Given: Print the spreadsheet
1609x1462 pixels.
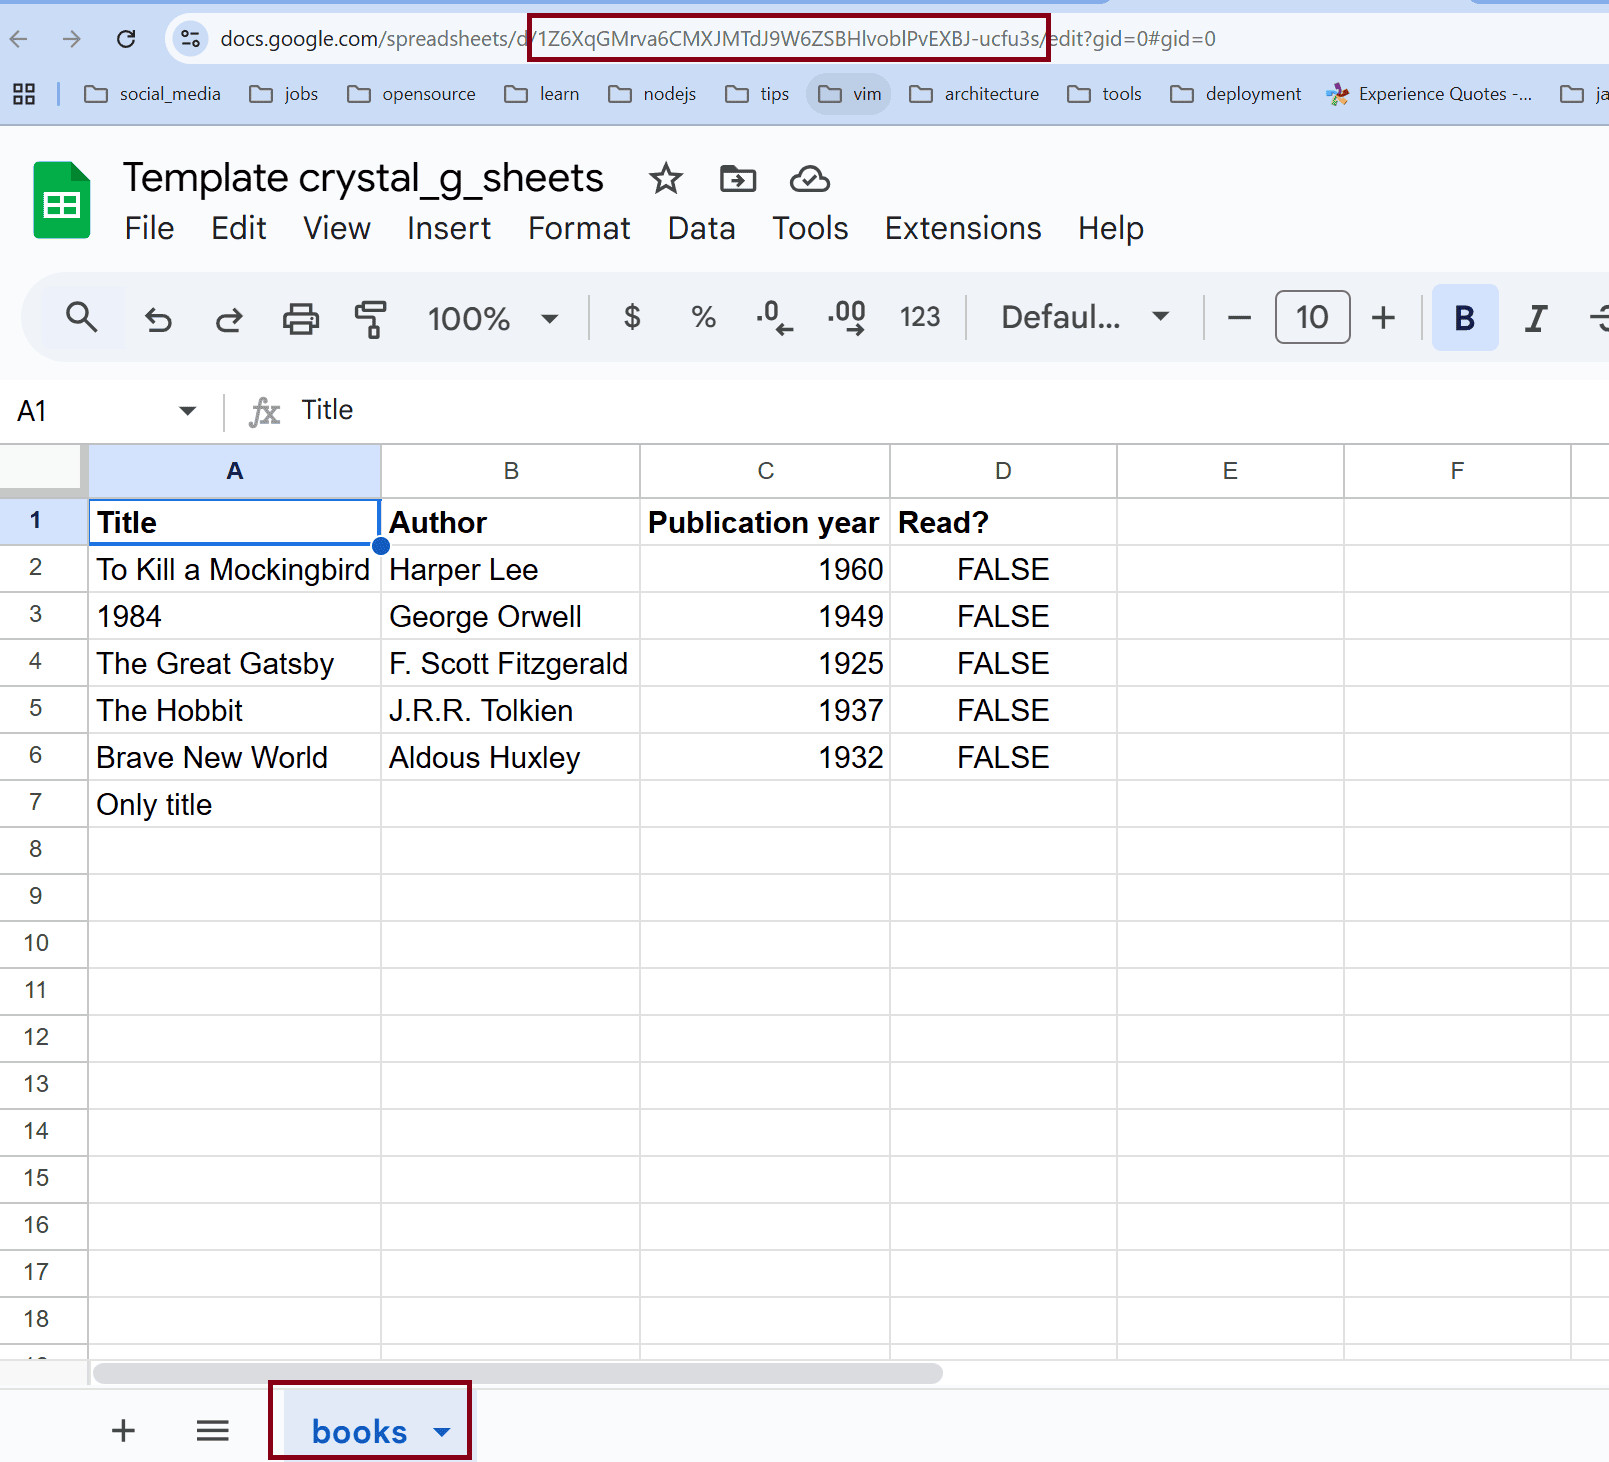Looking at the screenshot, I should coord(301,319).
